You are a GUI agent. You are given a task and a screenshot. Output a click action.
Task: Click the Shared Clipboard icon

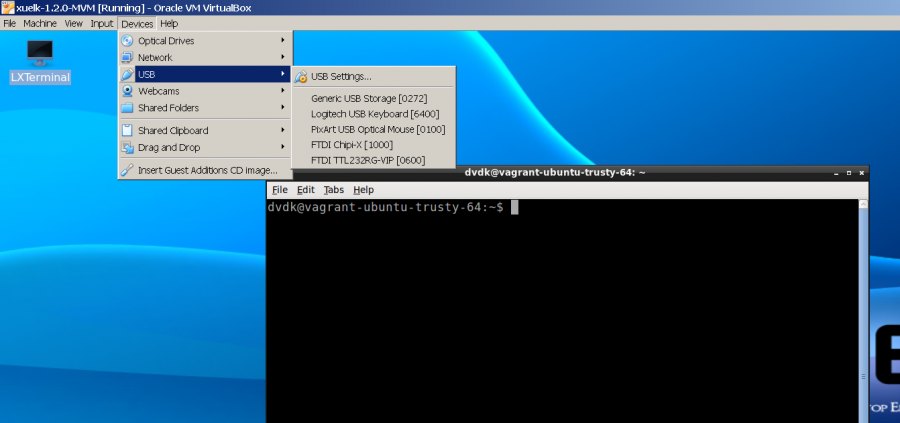click(127, 130)
